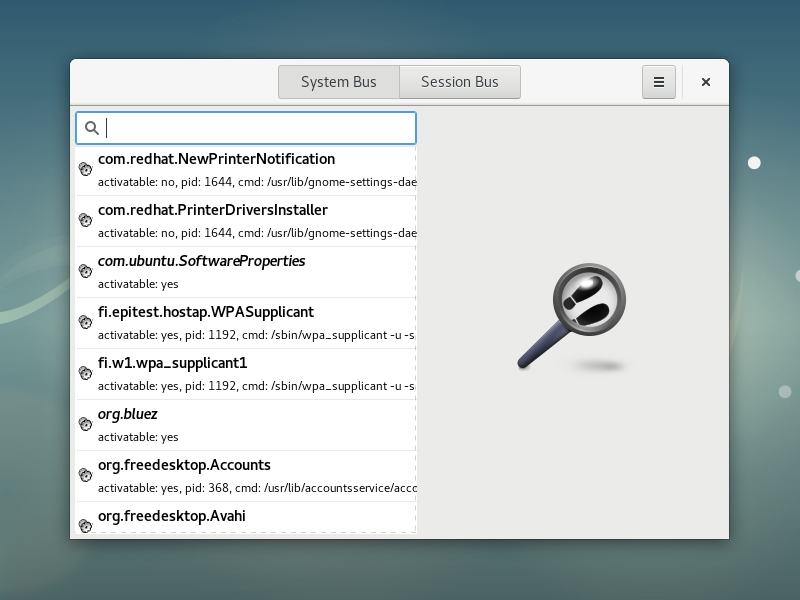The width and height of the screenshot is (800, 600).
Task: Click the magnifier icon in the search box
Action: tap(92, 128)
